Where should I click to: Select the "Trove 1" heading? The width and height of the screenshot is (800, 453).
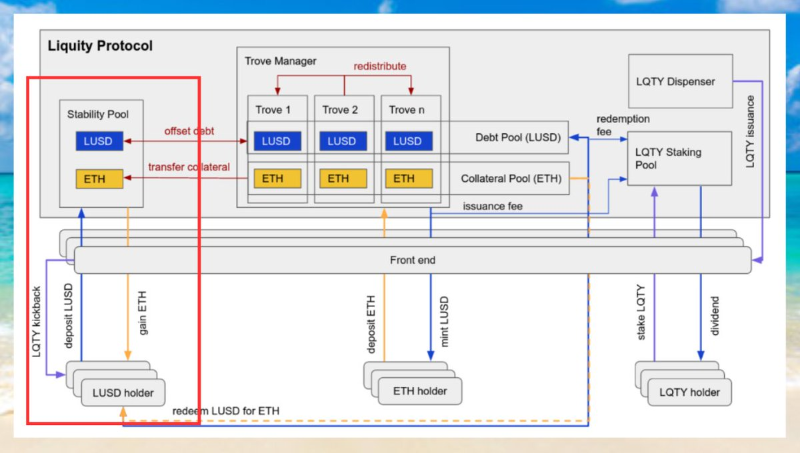coord(273,110)
